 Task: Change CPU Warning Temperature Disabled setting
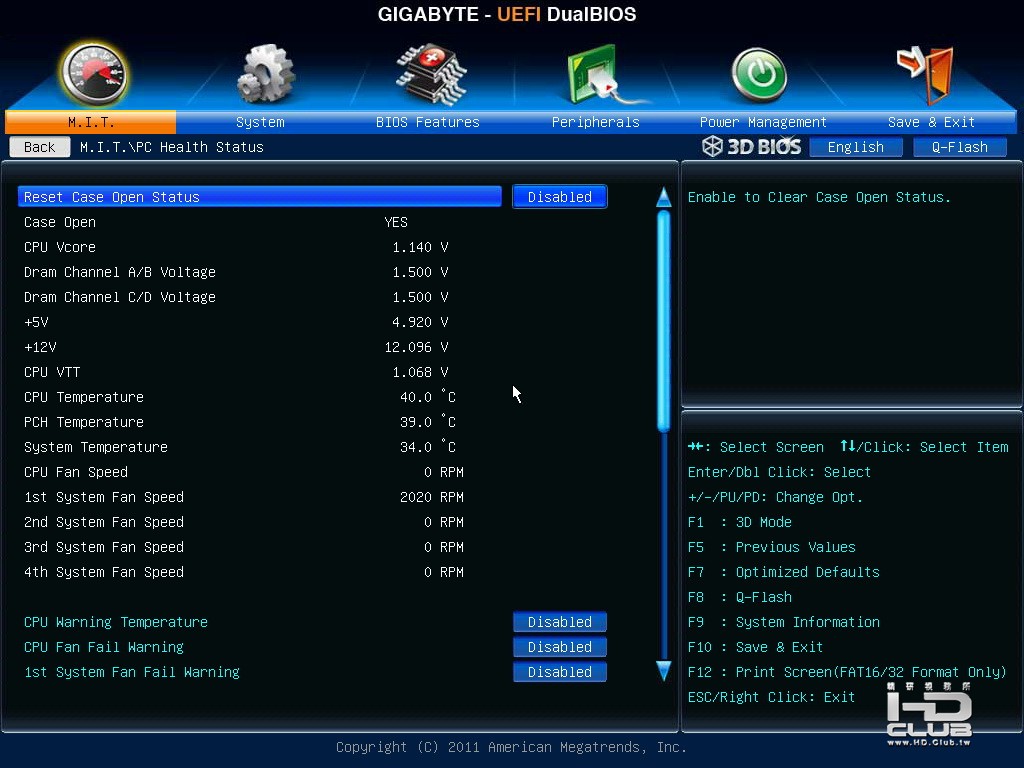coord(560,622)
